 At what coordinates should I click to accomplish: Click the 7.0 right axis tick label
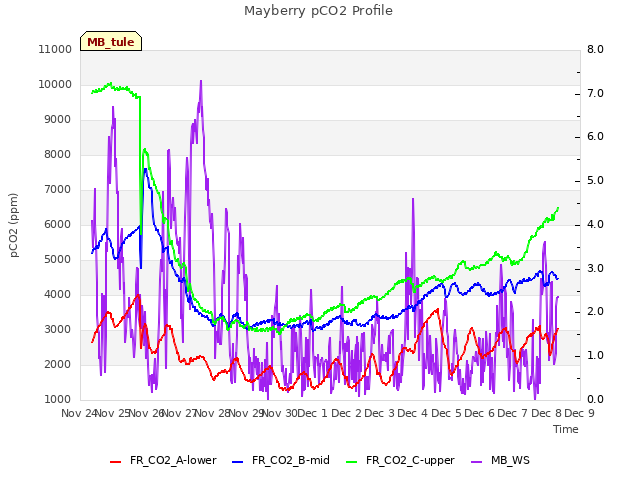point(595,93)
